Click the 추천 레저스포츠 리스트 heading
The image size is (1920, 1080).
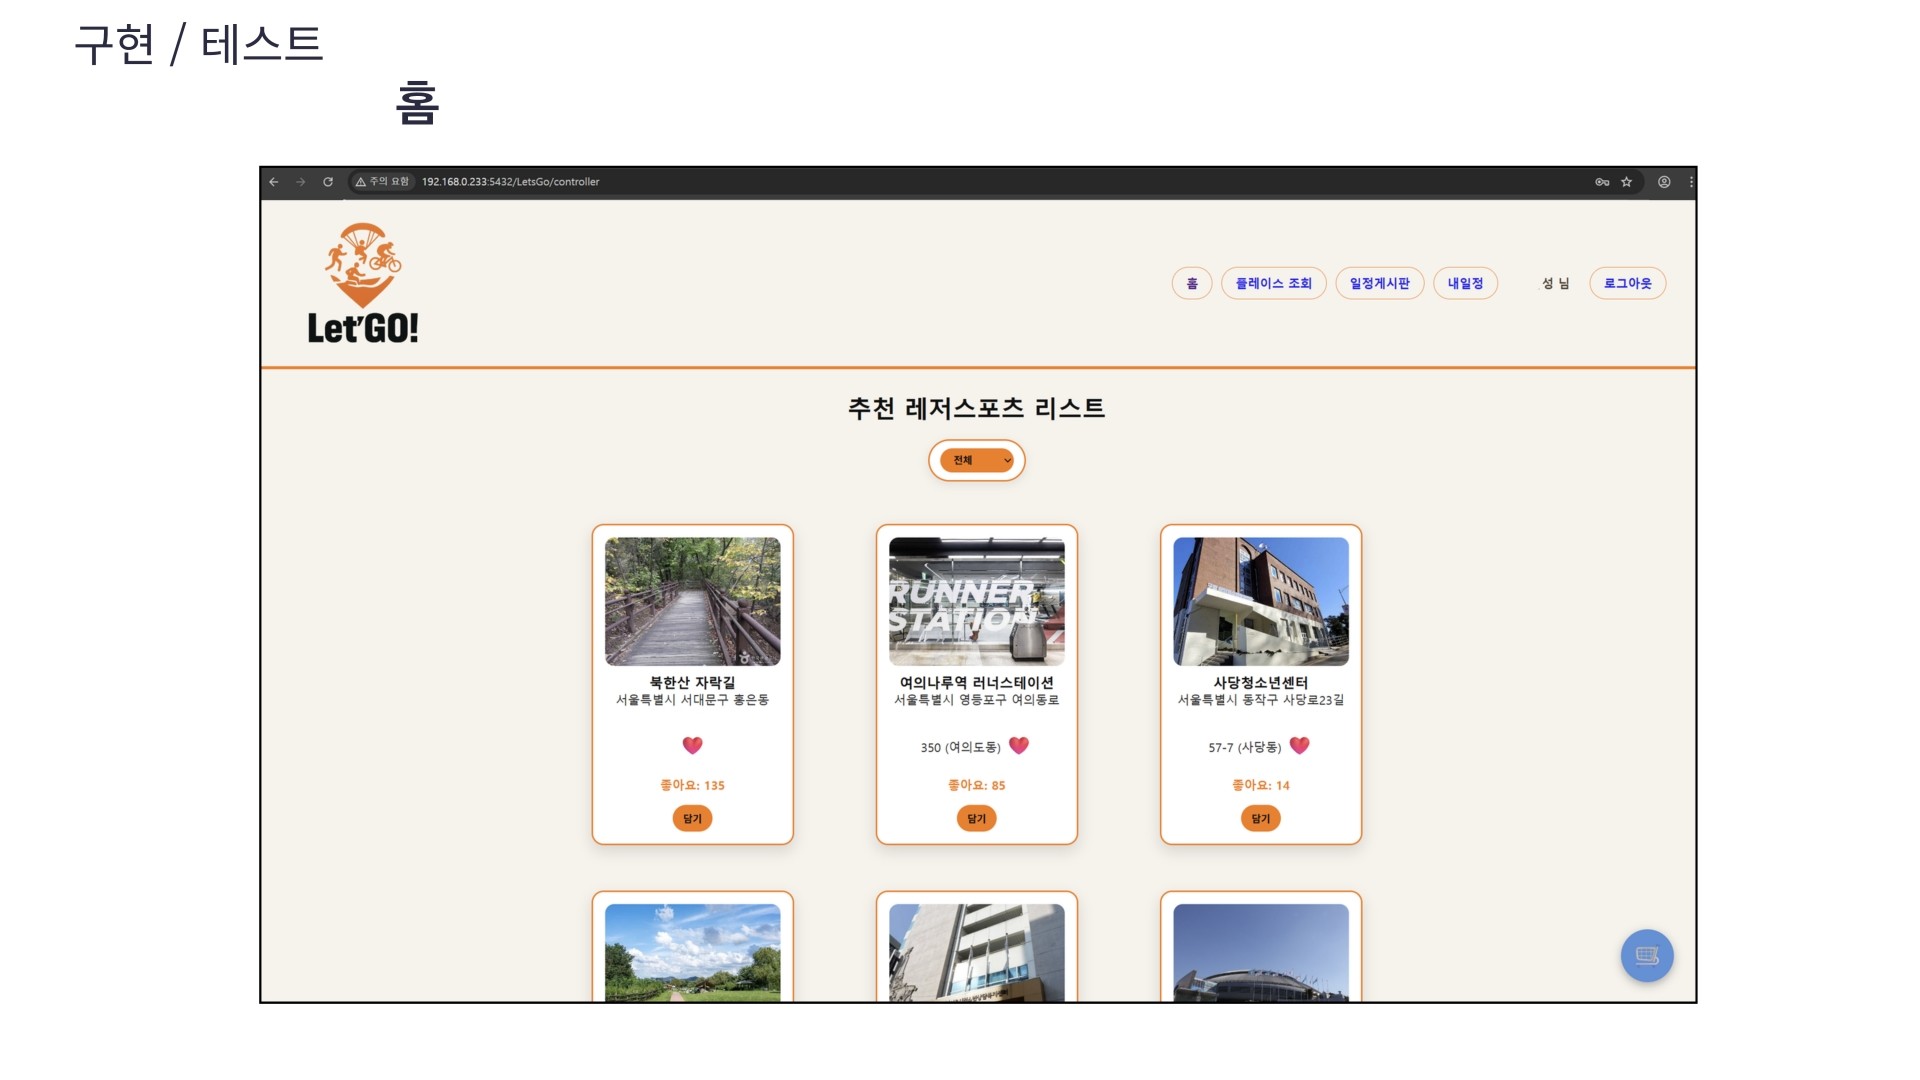click(x=977, y=408)
